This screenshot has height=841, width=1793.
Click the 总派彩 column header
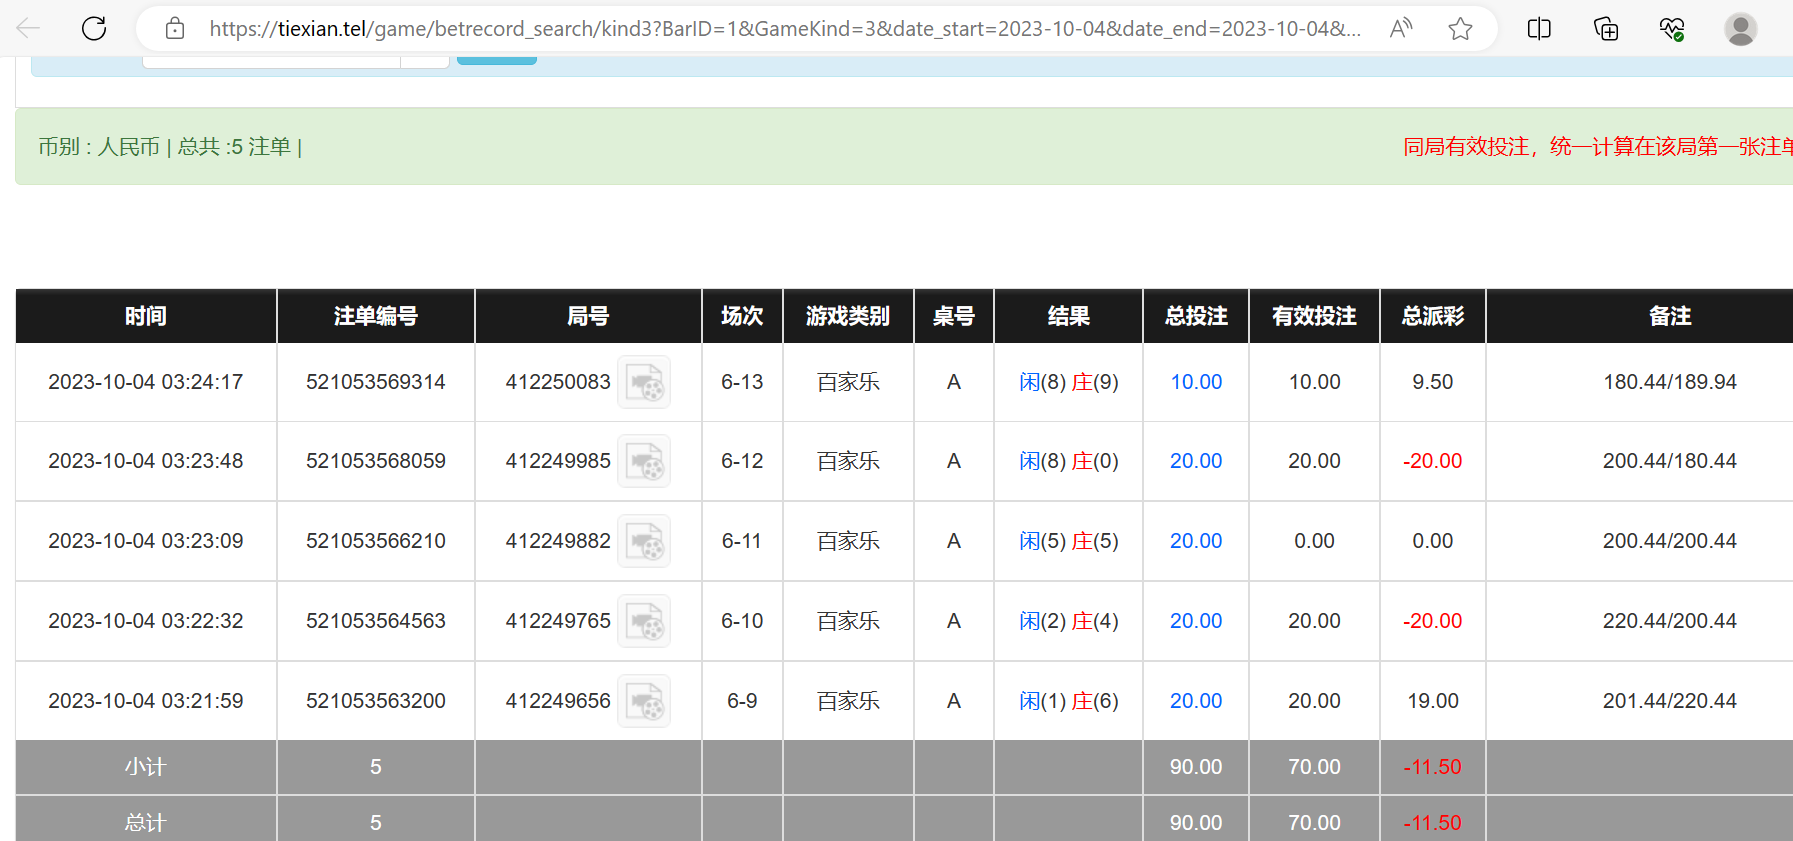[x=1432, y=316]
